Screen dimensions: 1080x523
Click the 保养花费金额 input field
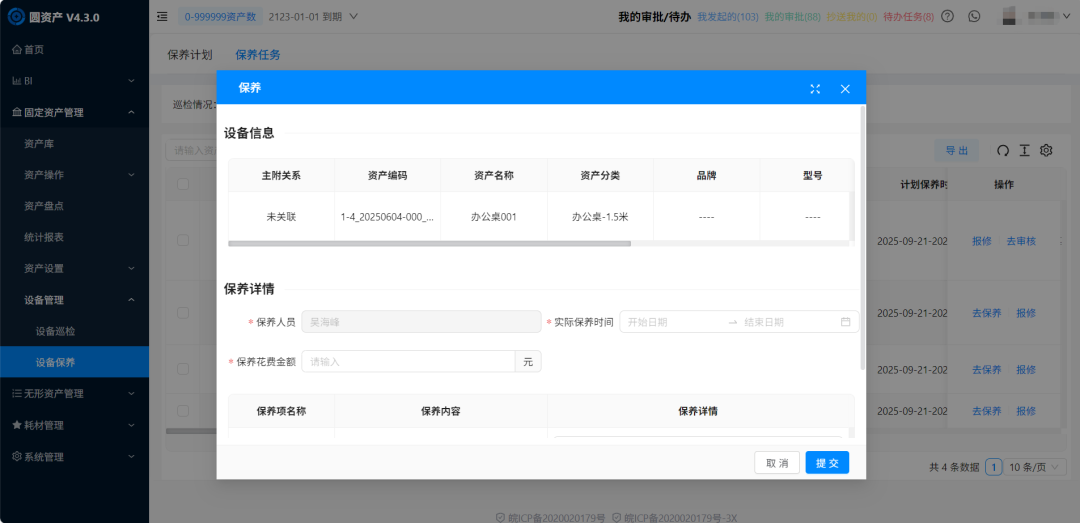click(408, 361)
